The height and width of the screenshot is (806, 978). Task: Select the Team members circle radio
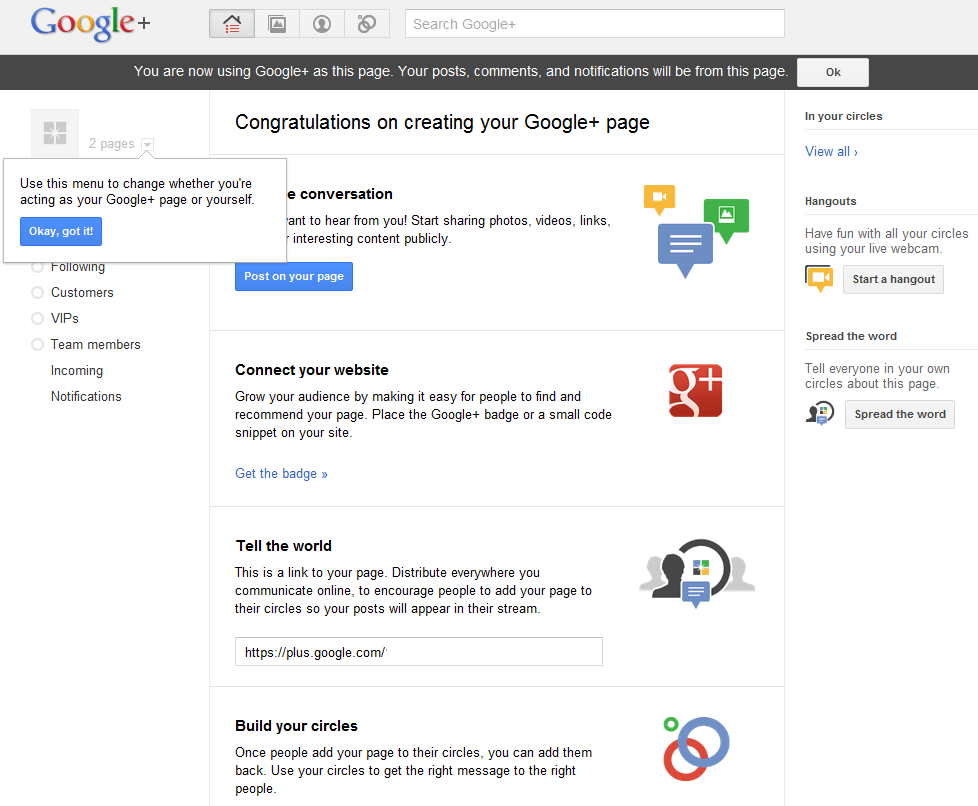[x=38, y=345]
